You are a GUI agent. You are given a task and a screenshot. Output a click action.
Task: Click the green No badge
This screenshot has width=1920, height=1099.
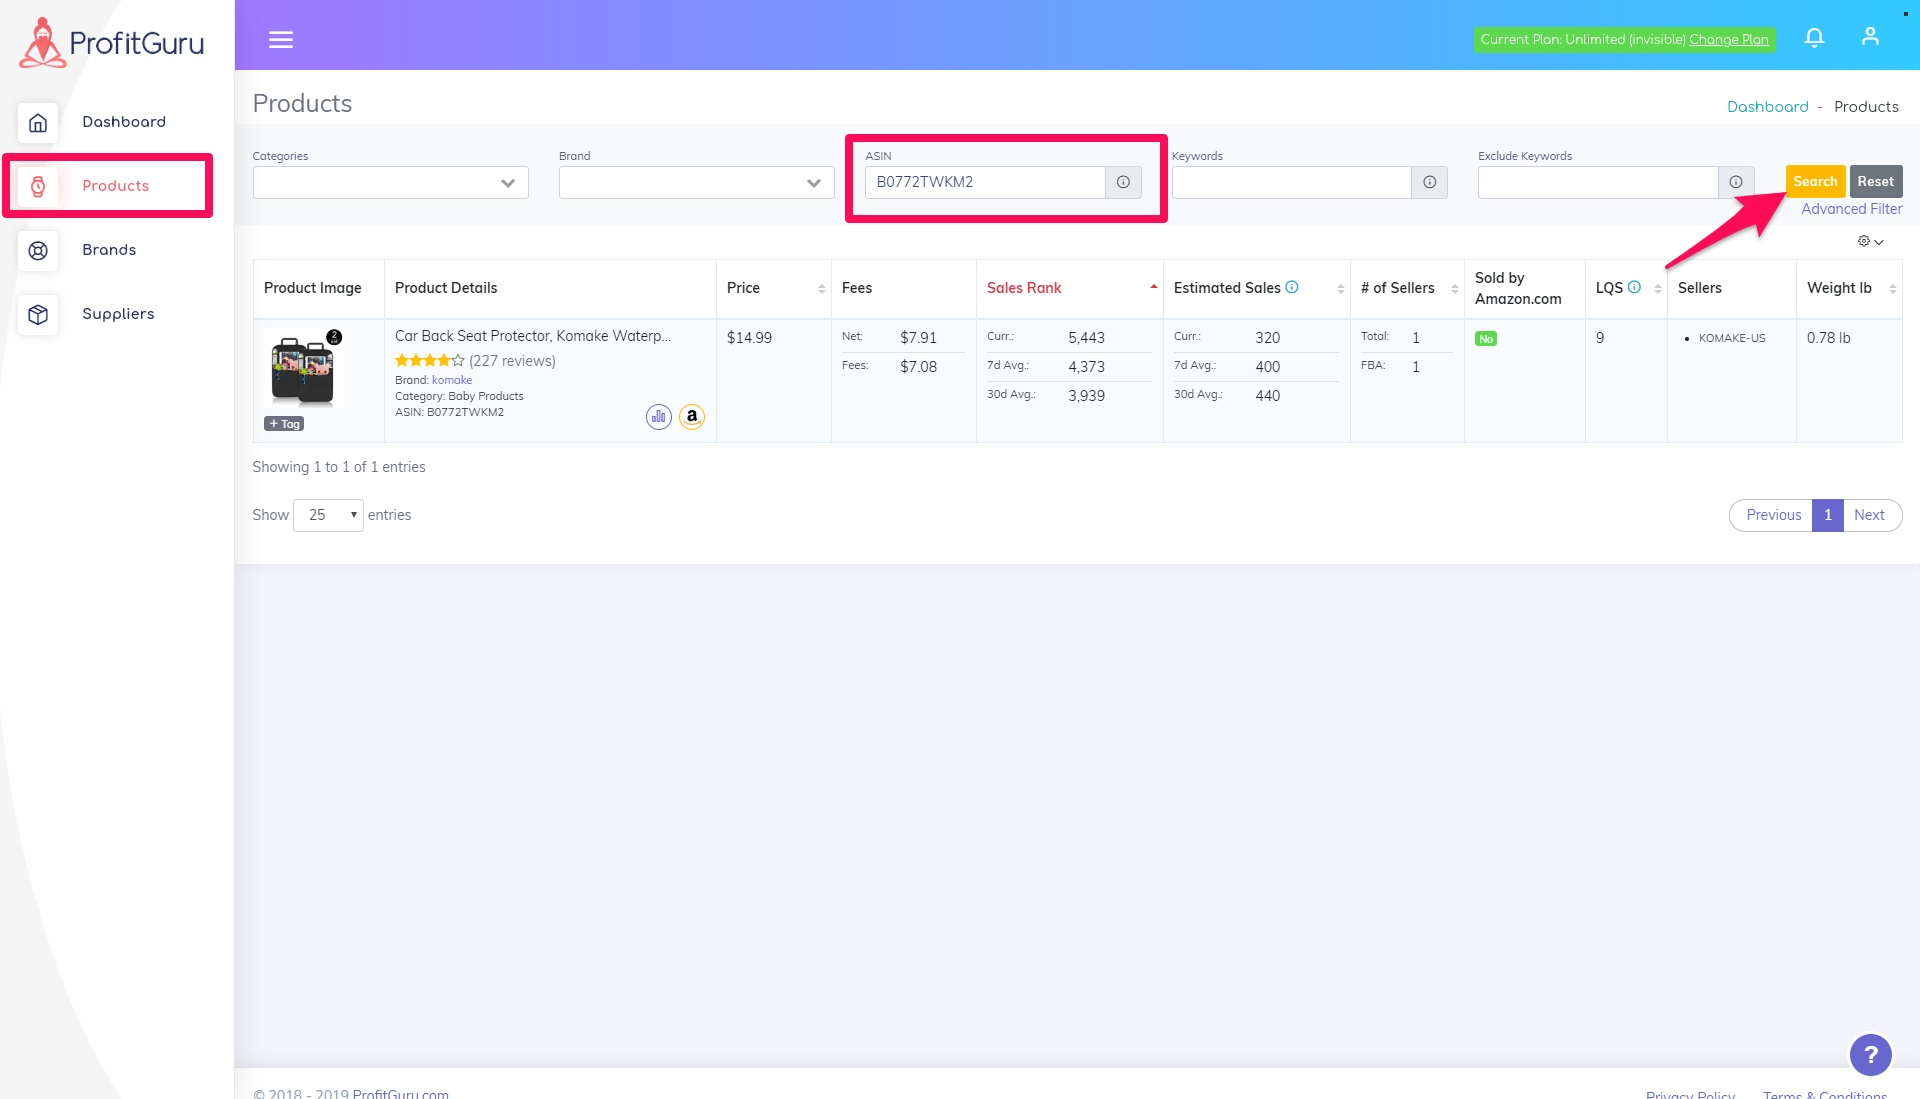click(1486, 339)
